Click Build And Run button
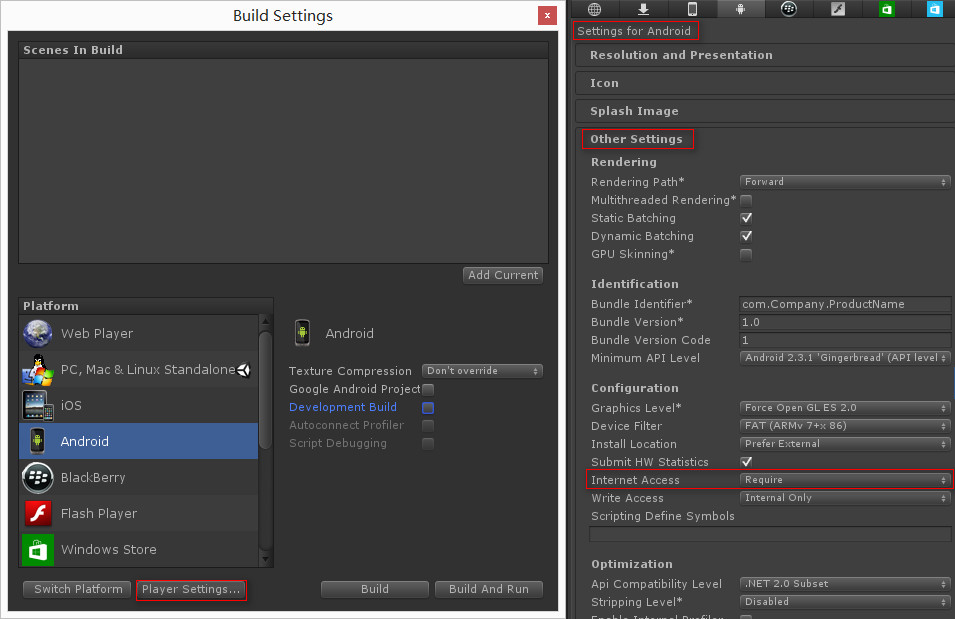 pyautogui.click(x=488, y=589)
